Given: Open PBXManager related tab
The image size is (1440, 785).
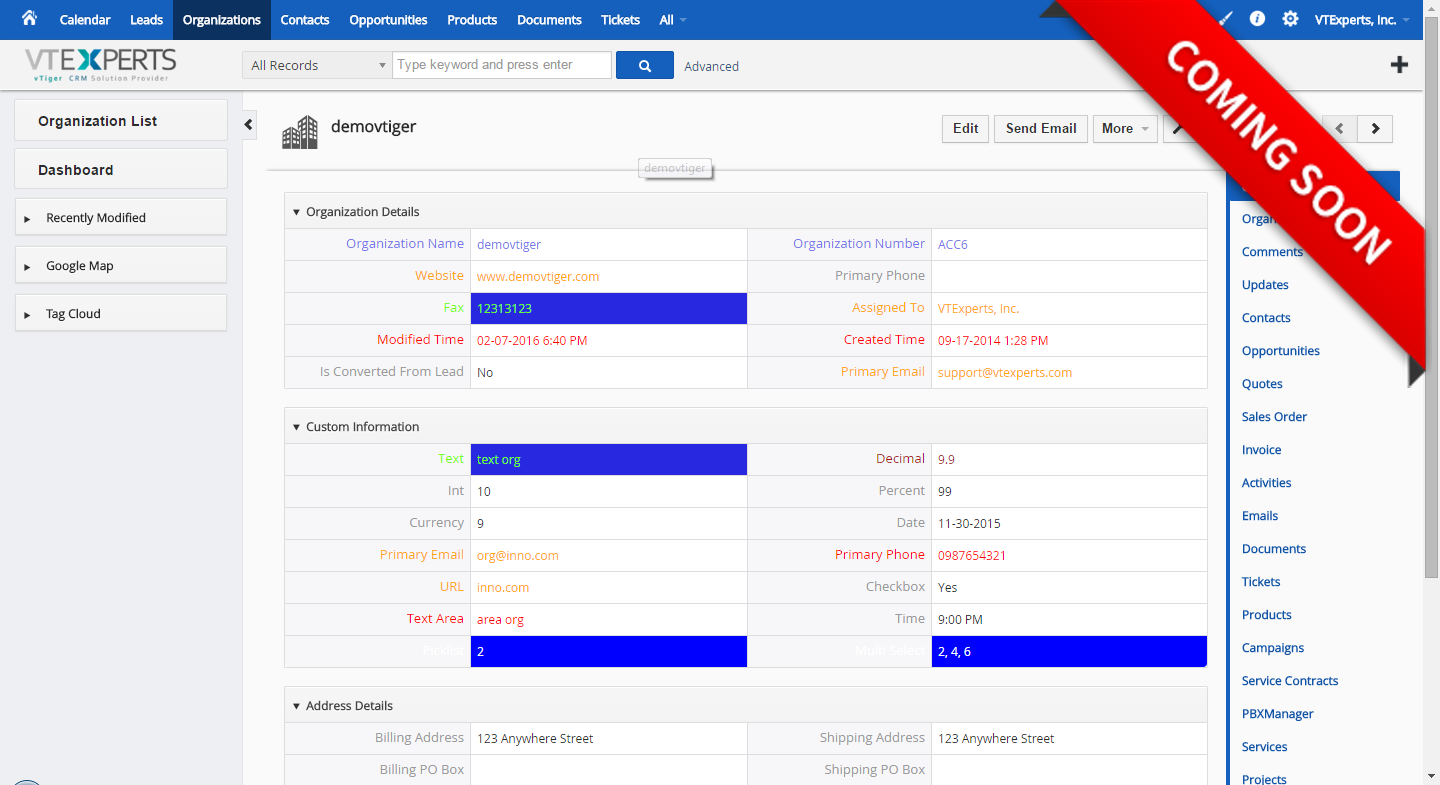Looking at the screenshot, I should pyautogui.click(x=1278, y=714).
